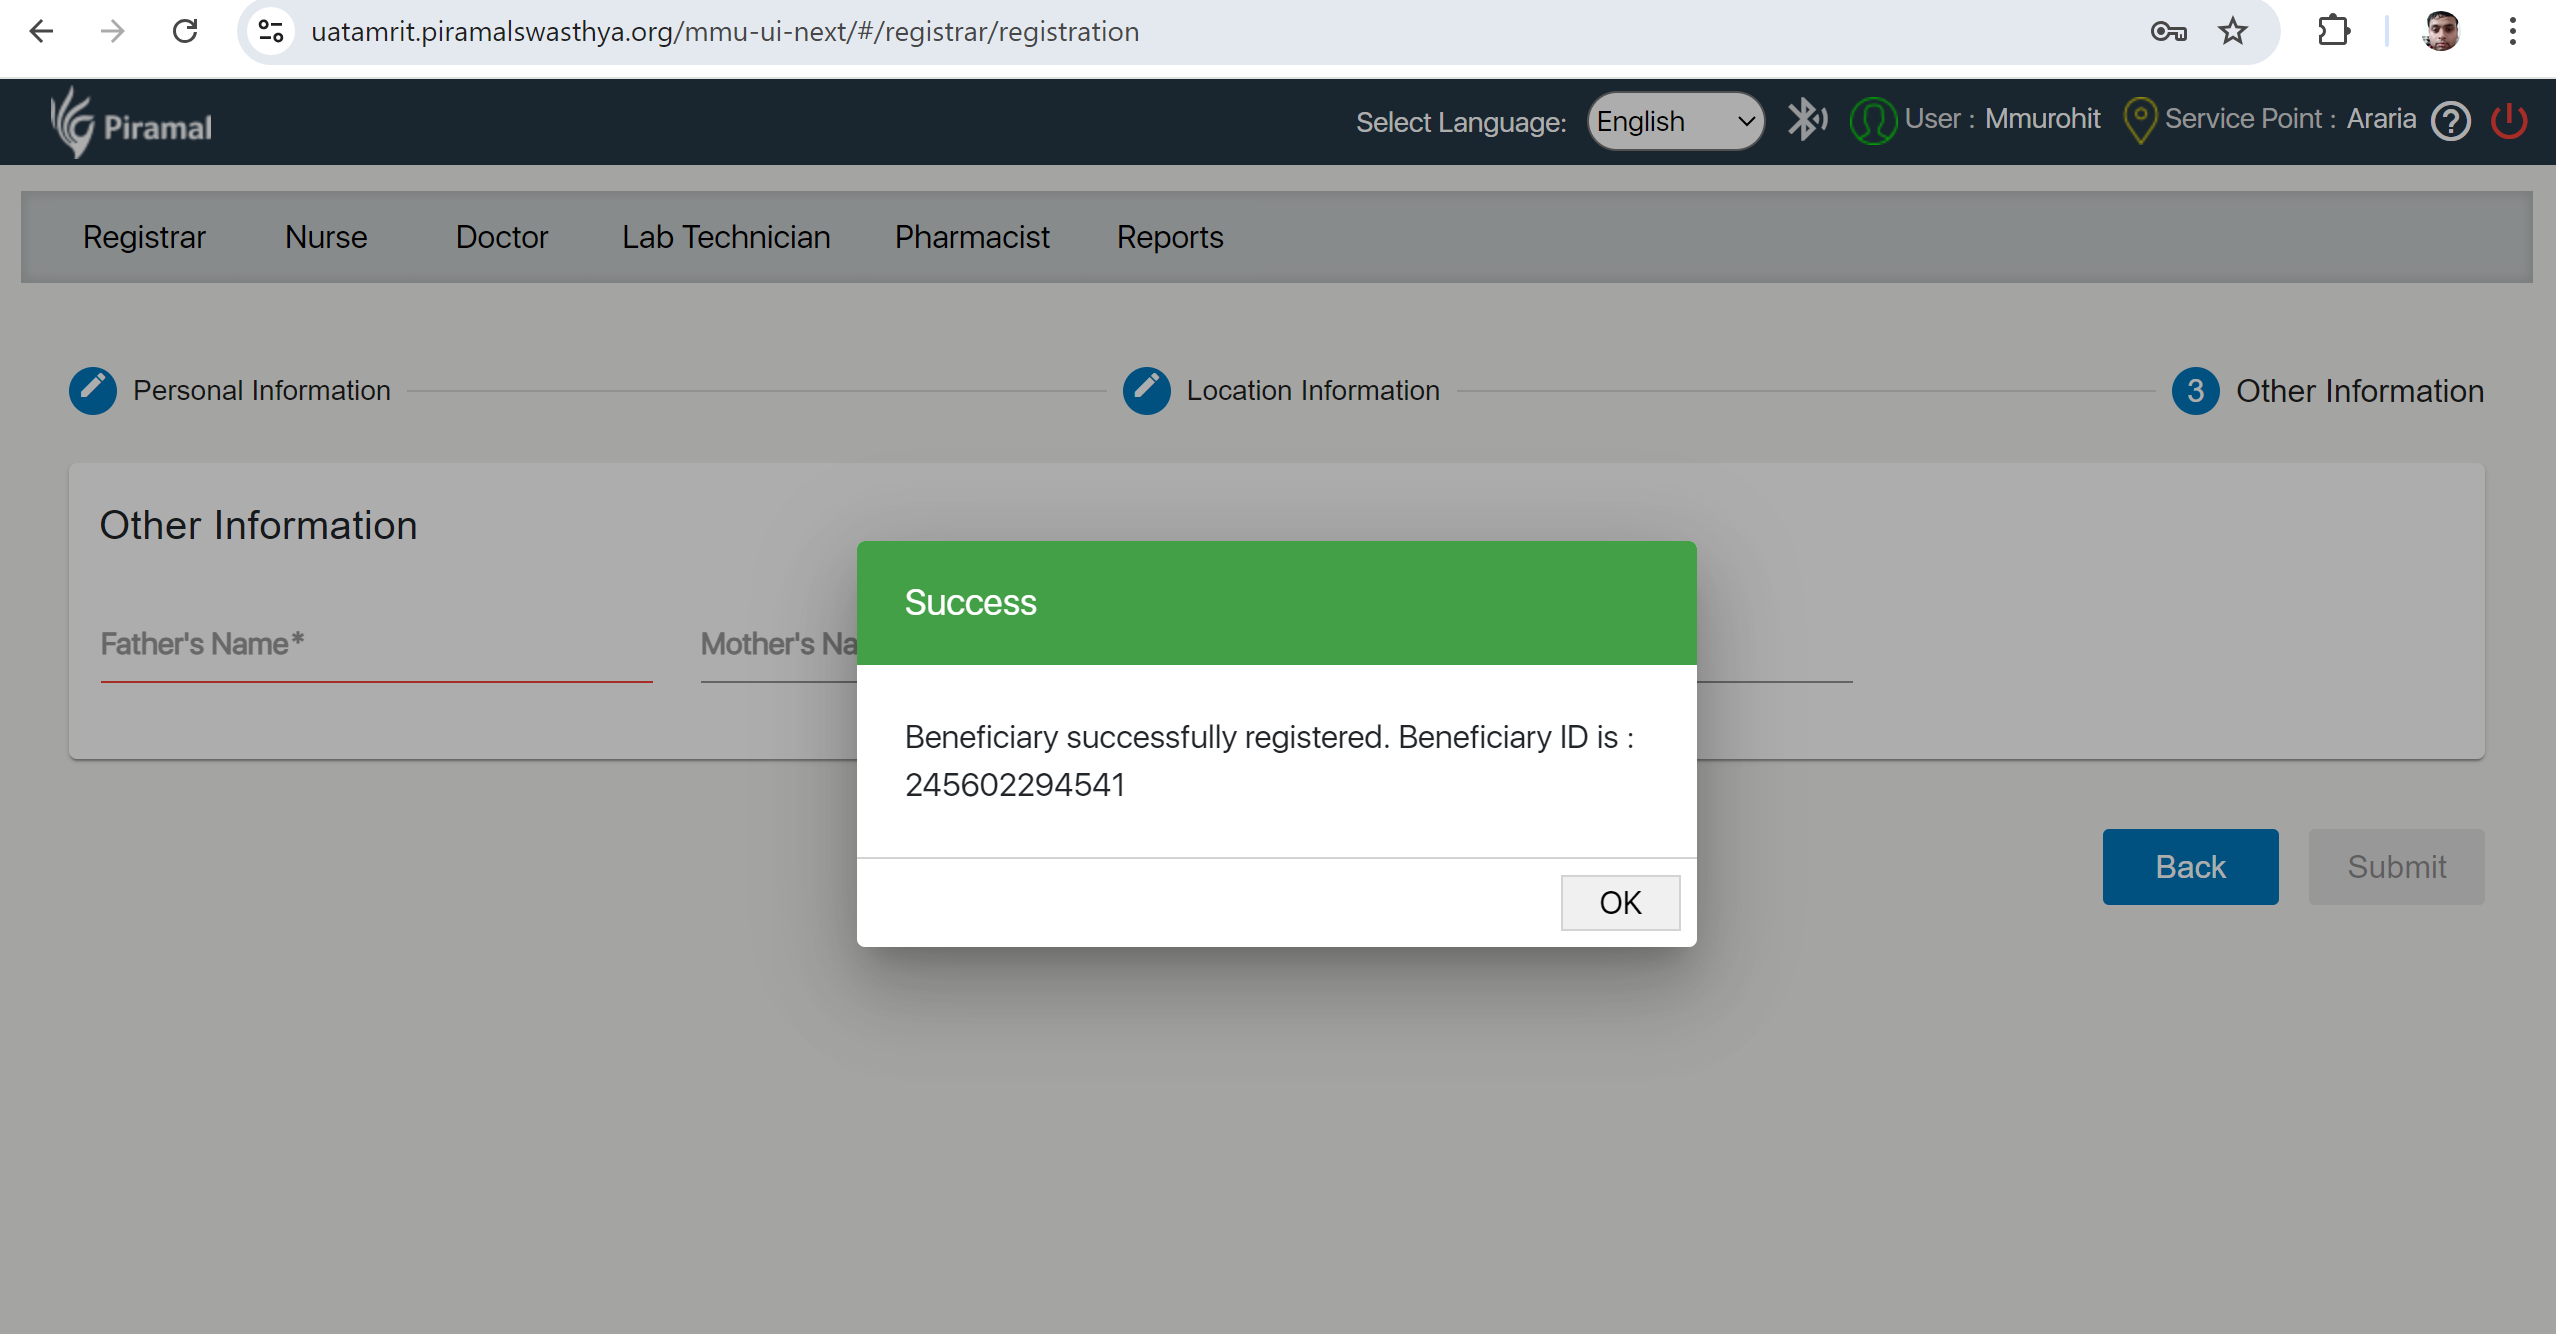Click the blue Back button
The width and height of the screenshot is (2556, 1334).
coord(2190,866)
